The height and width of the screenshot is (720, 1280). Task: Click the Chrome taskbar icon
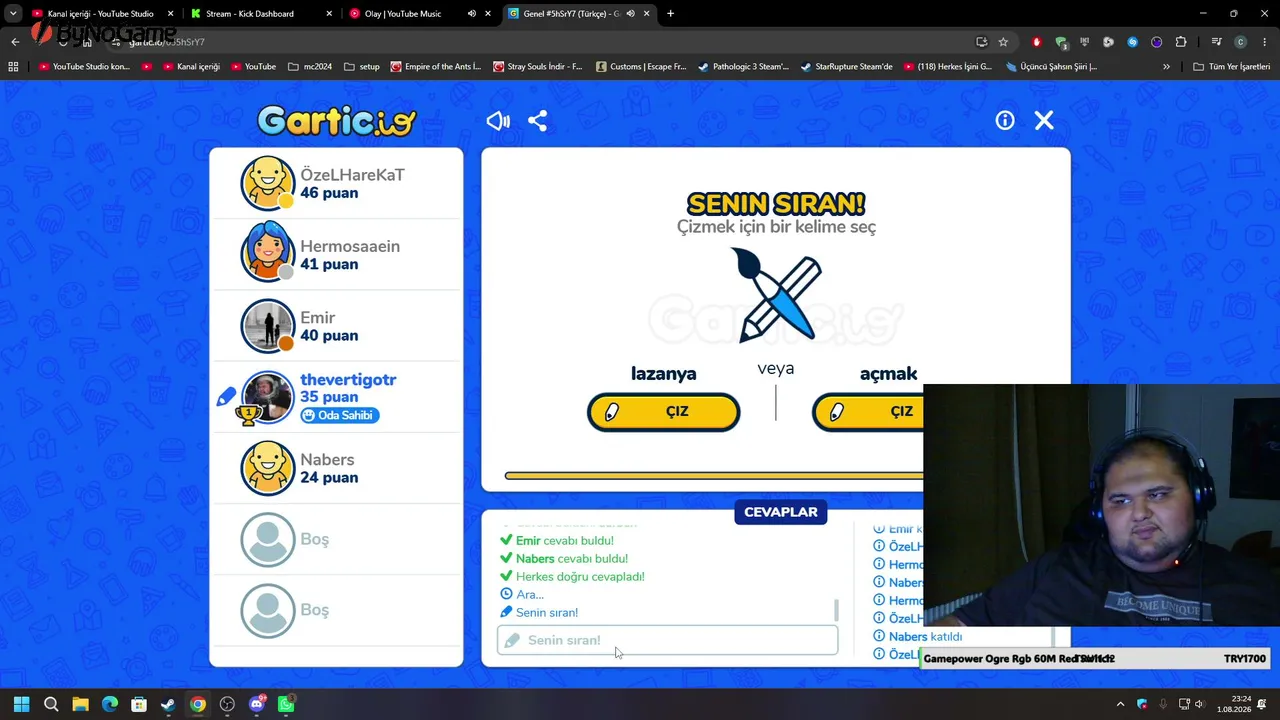[x=198, y=704]
